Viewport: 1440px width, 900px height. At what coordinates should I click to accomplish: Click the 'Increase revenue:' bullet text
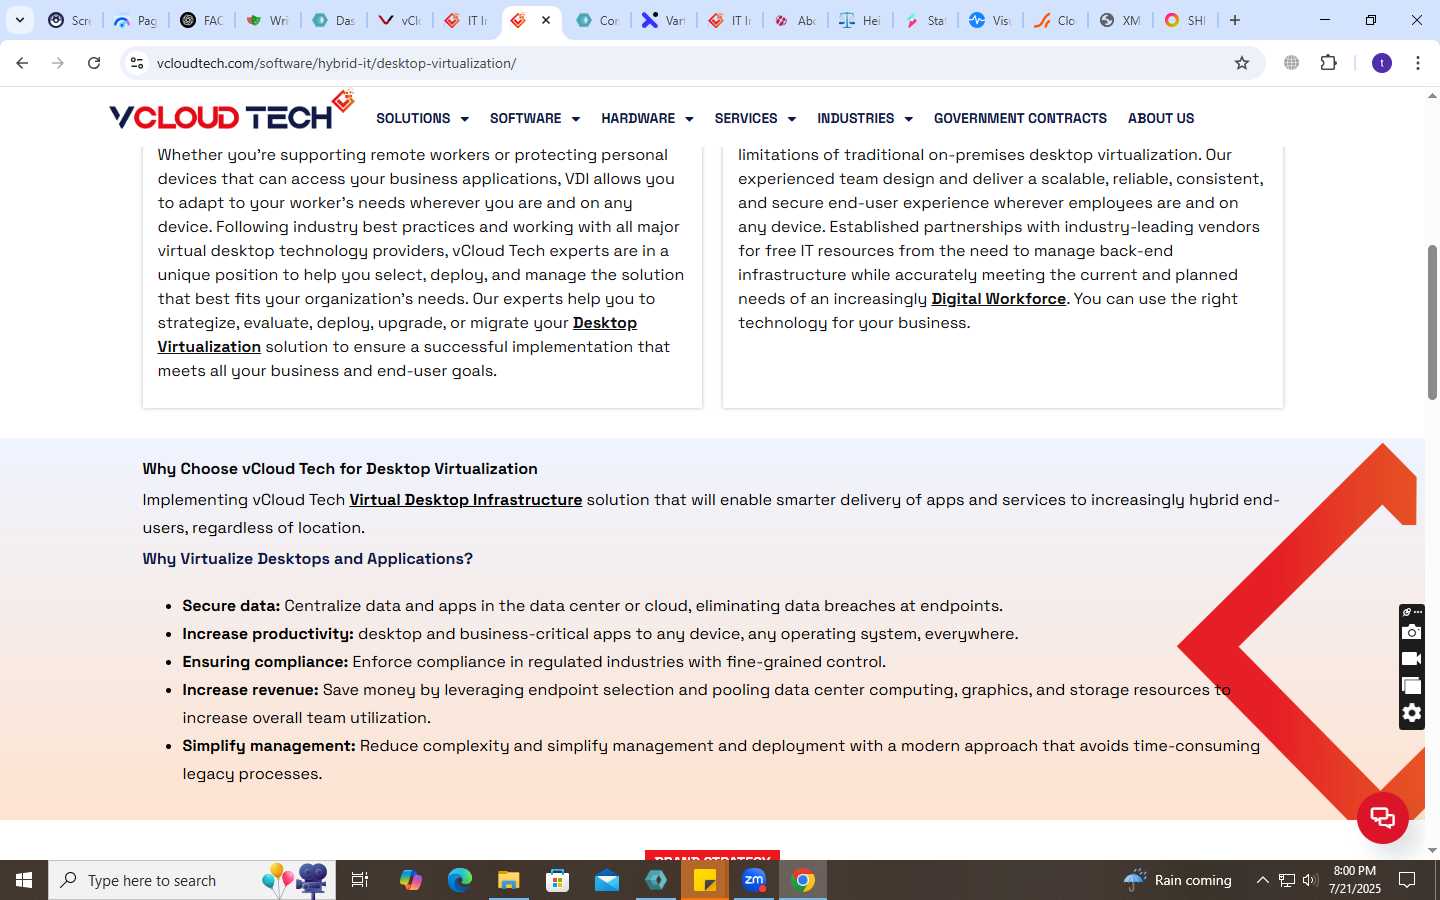[x=250, y=689]
